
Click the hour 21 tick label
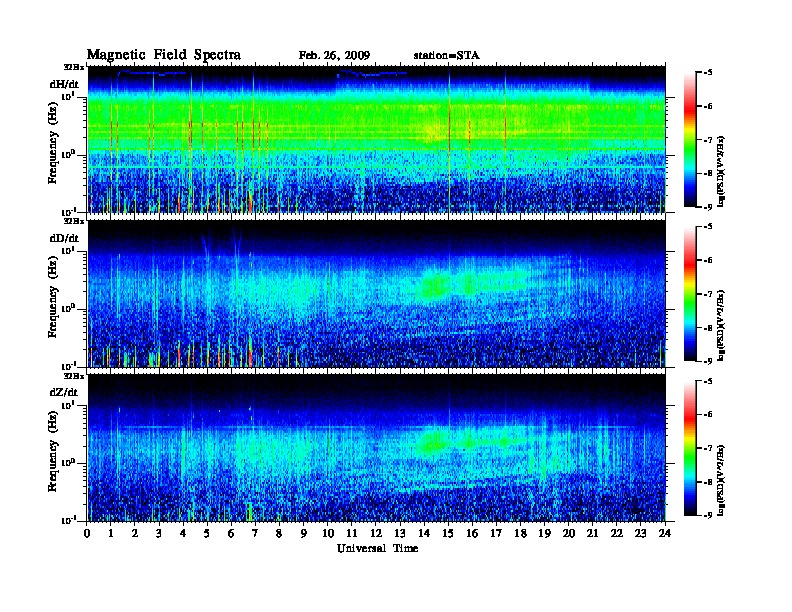pyautogui.click(x=592, y=533)
